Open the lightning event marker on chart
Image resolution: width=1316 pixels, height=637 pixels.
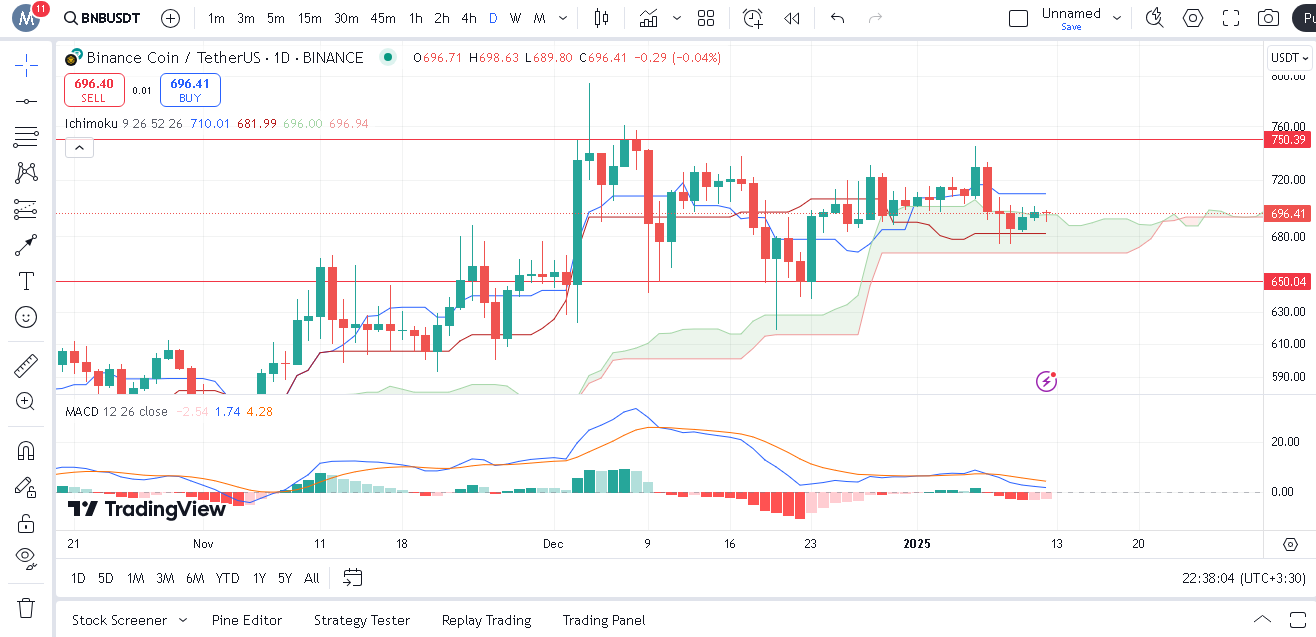click(1046, 381)
